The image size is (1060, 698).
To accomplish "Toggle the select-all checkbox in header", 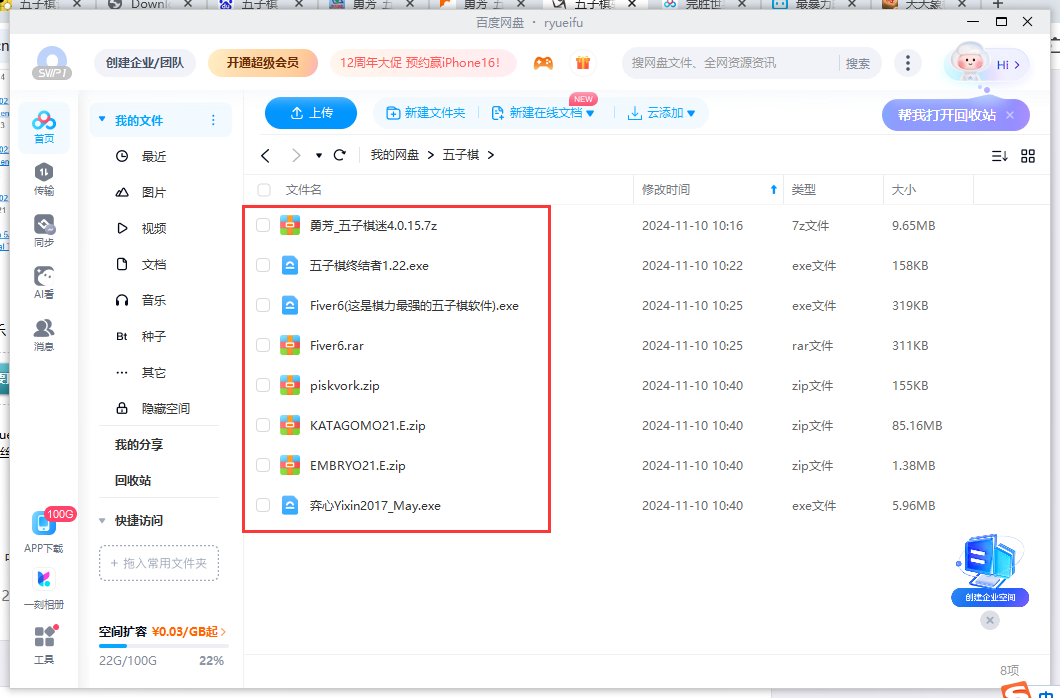I will click(264, 190).
